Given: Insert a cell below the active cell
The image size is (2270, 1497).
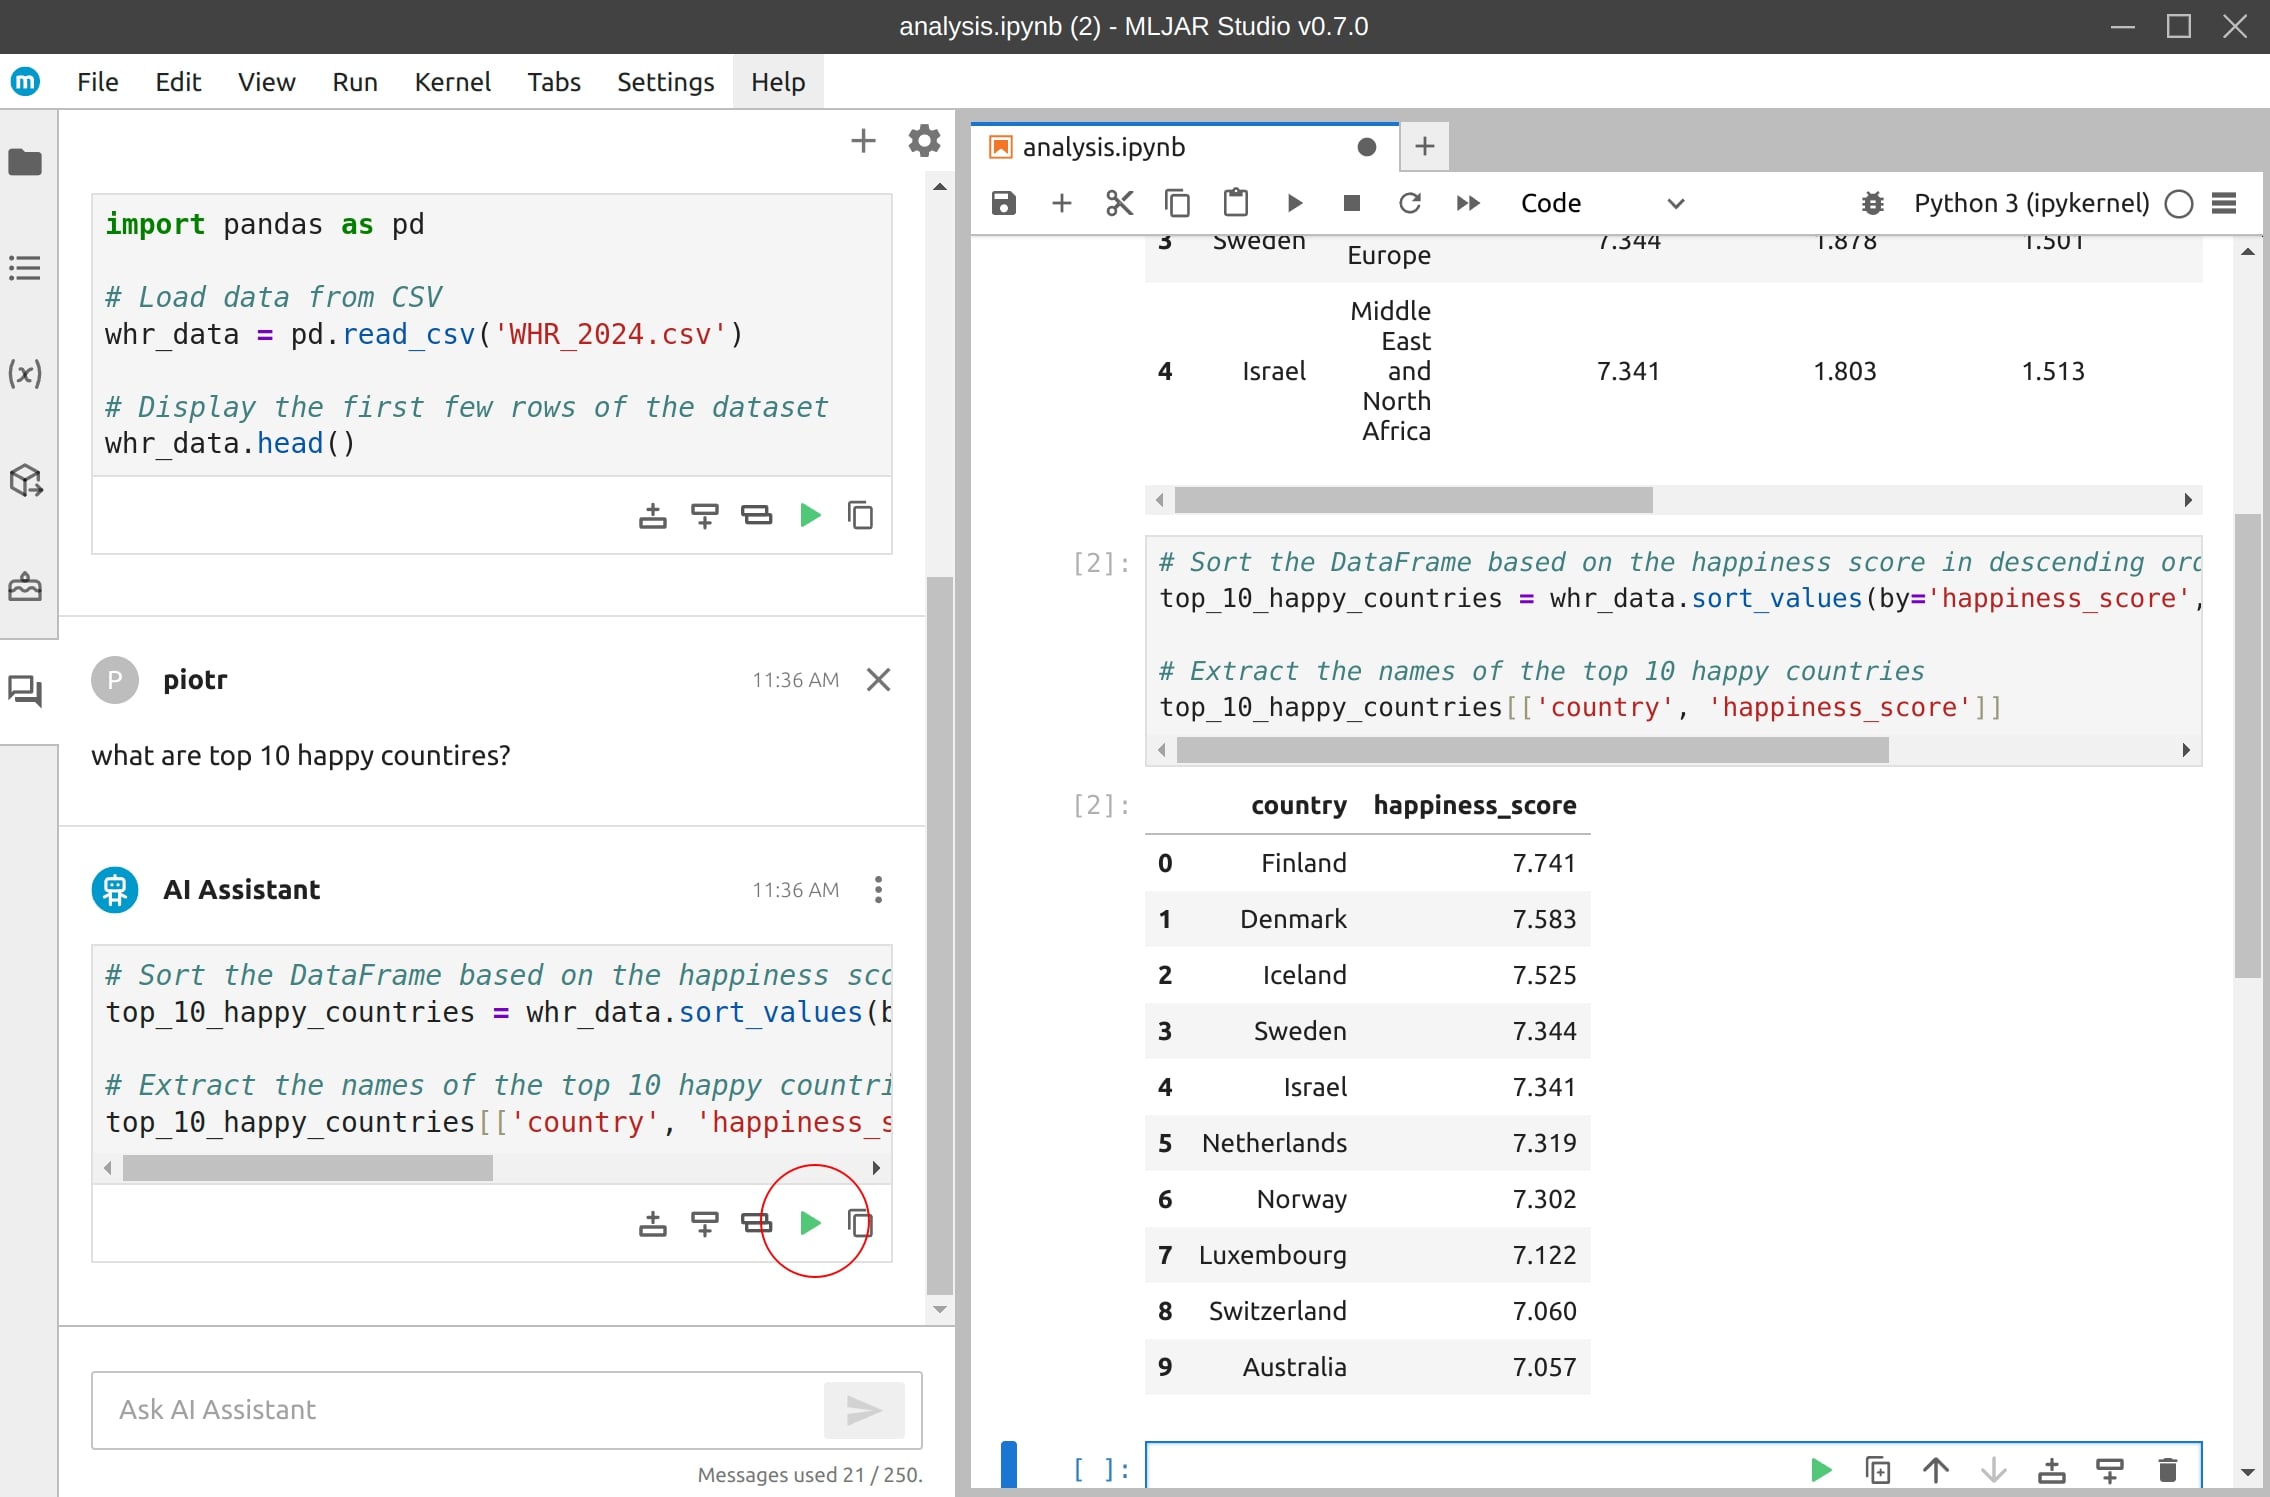Looking at the screenshot, I should pyautogui.click(x=2110, y=1469).
